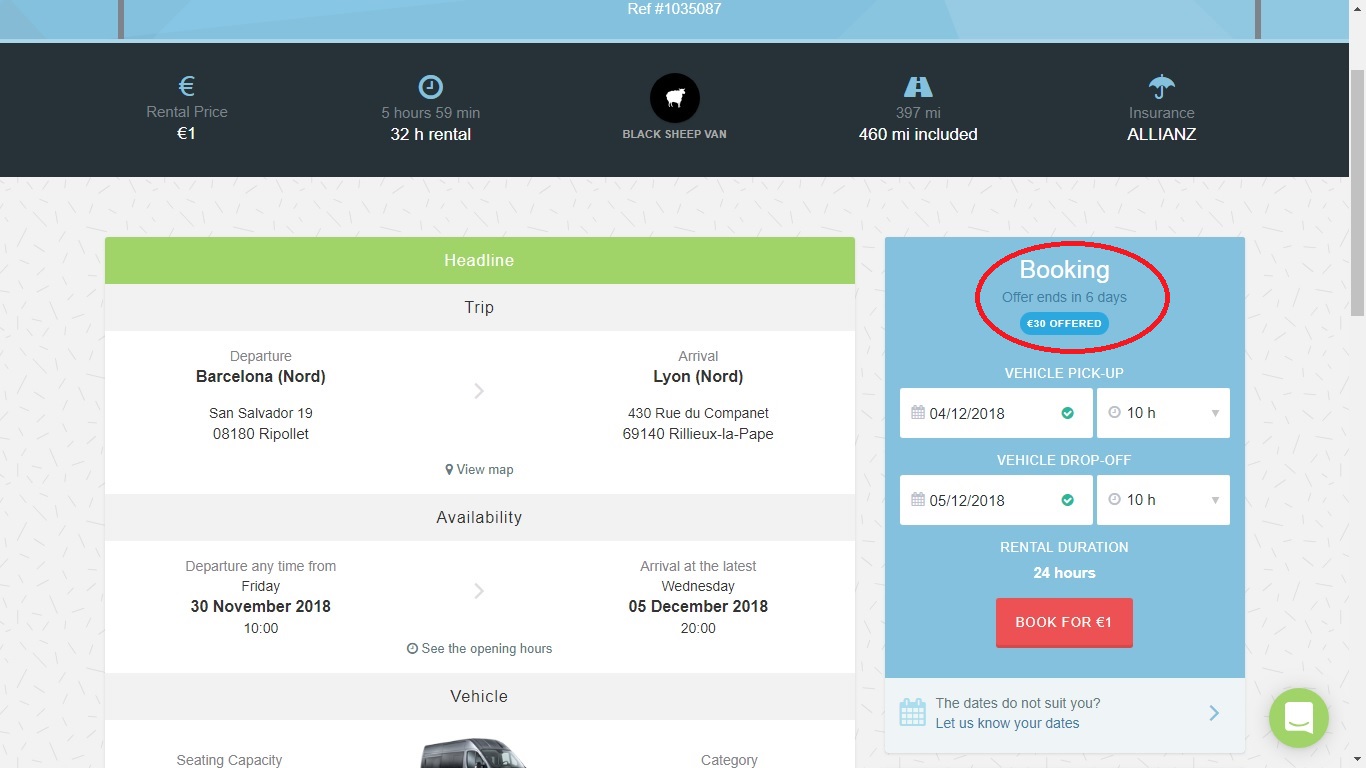The width and height of the screenshot is (1366, 768).
Task: Click the Lyon (Nord) arrival name
Action: click(698, 377)
